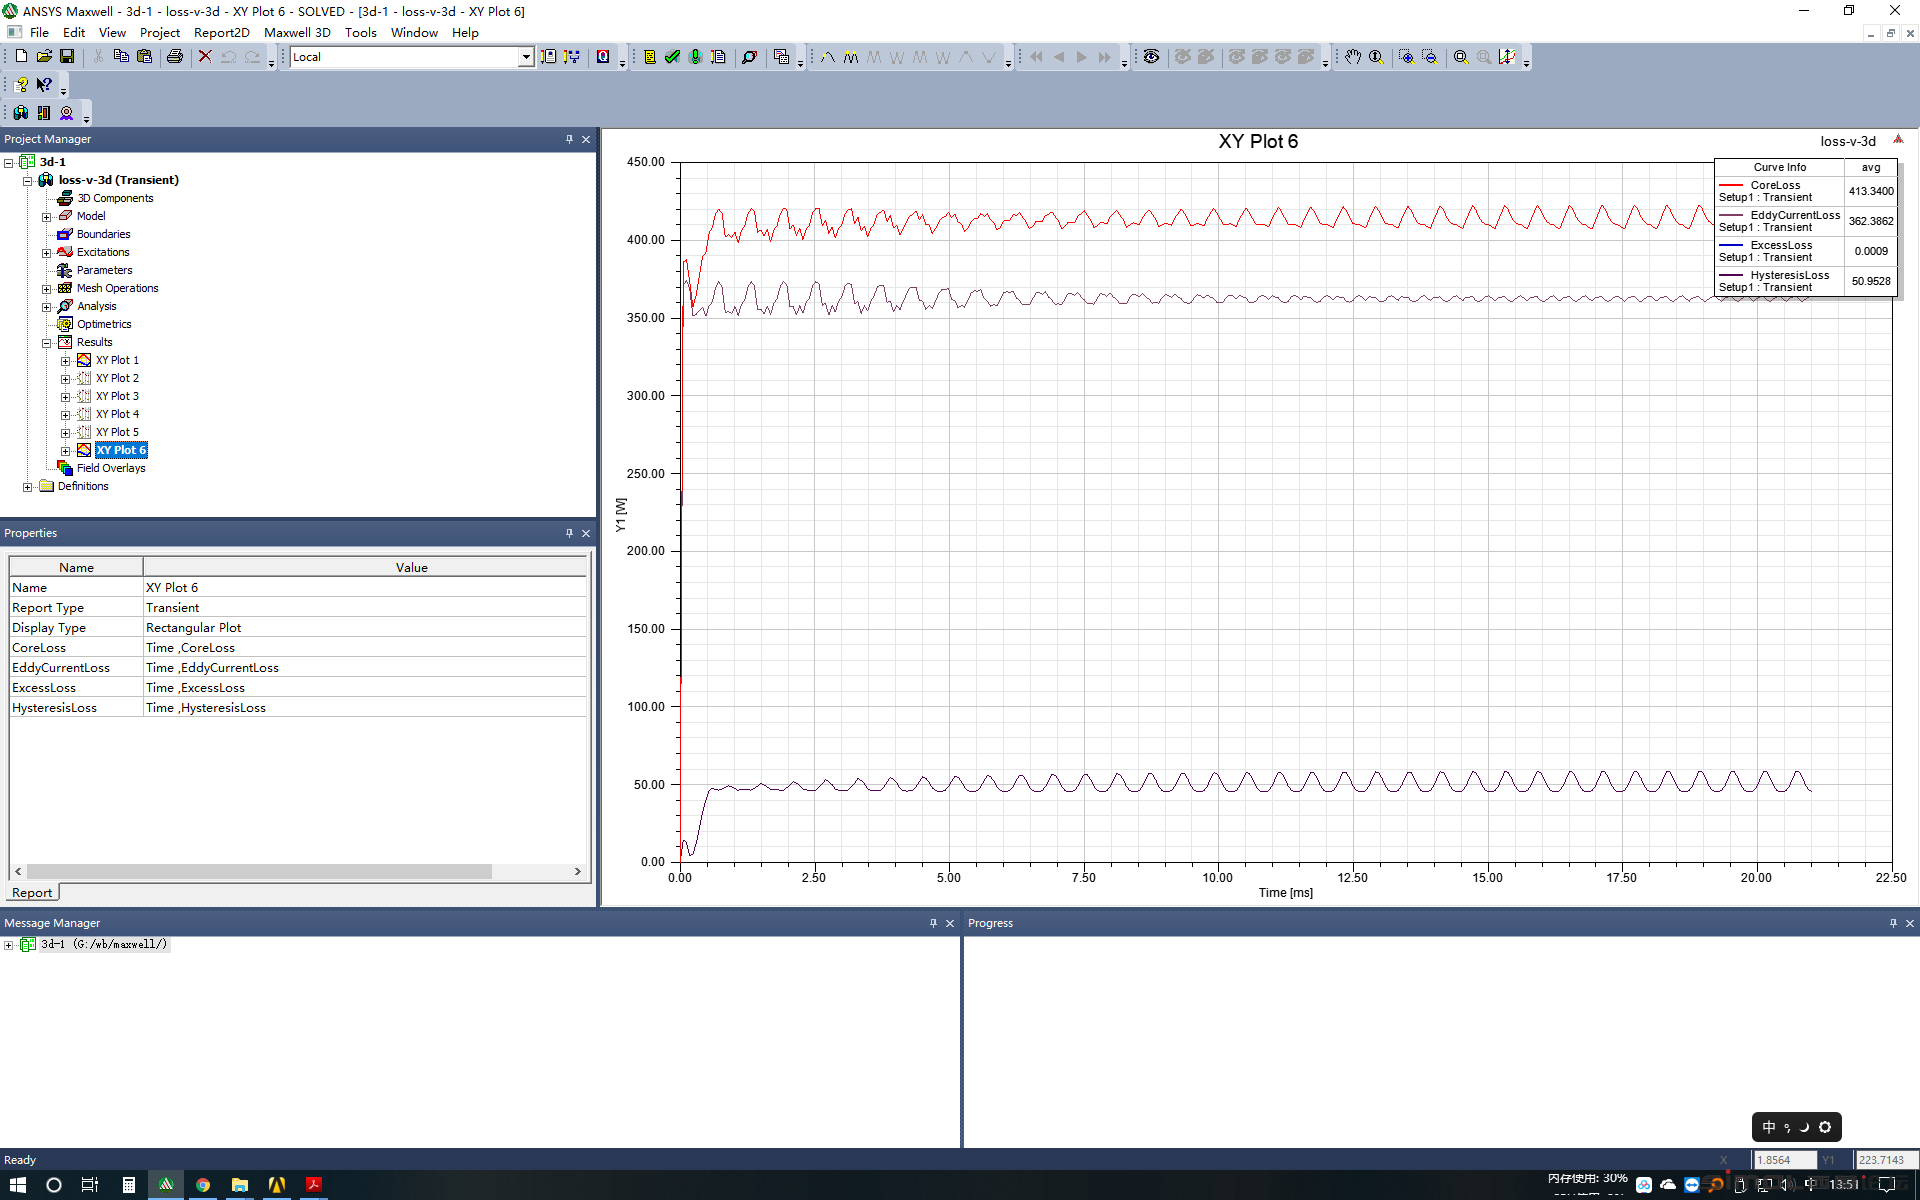Click the CoreLoss curve legend entry
The height and width of the screenshot is (1200, 1920).
[1780, 191]
